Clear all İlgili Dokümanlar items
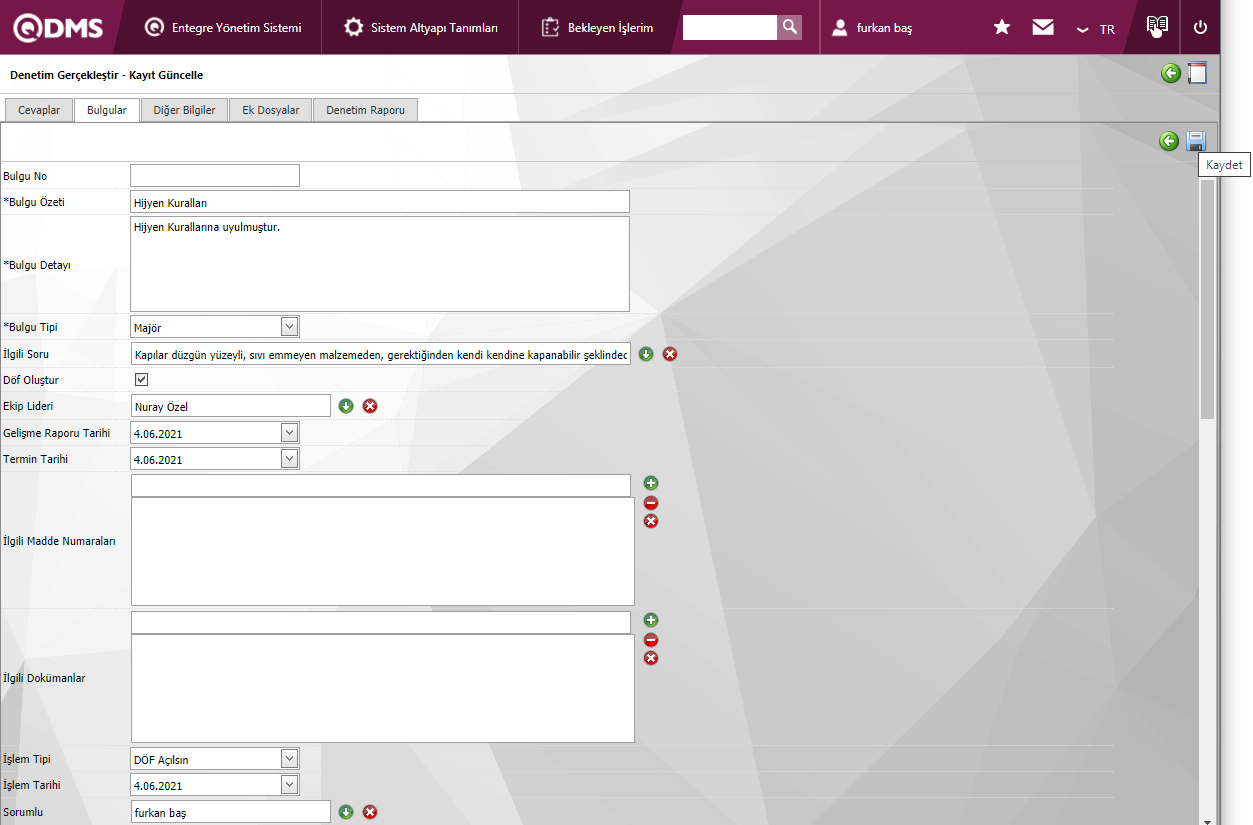 coord(651,658)
